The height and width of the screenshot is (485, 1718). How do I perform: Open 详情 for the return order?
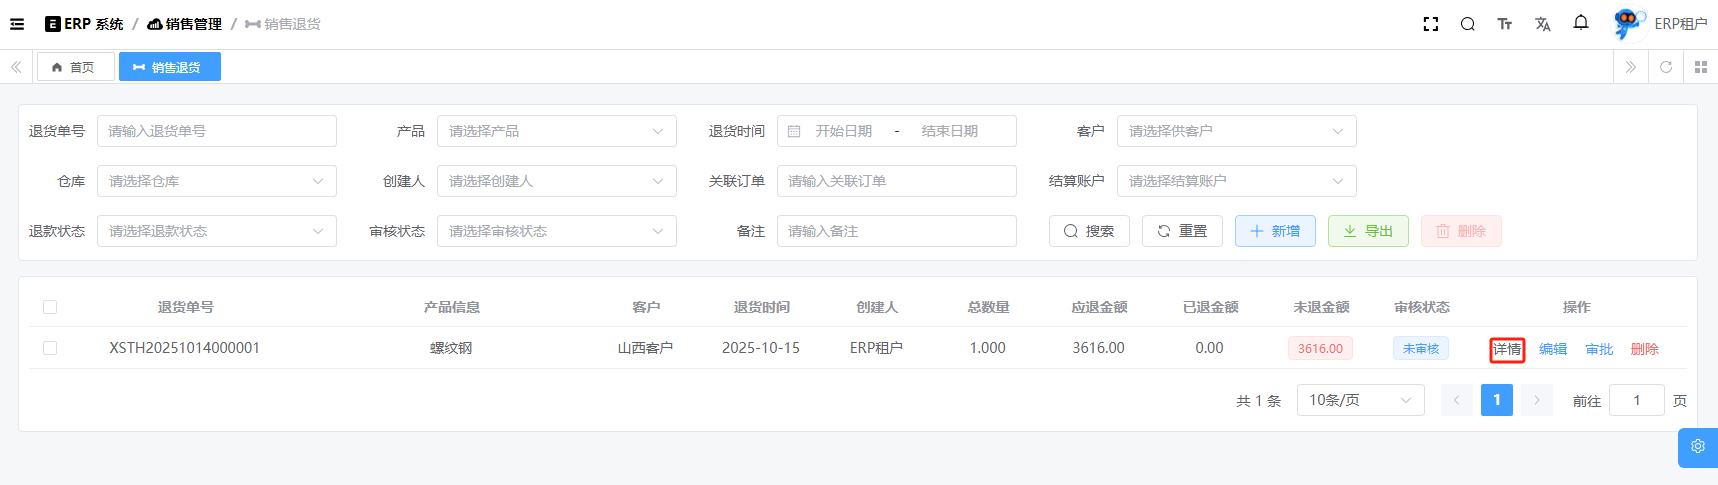click(1506, 349)
